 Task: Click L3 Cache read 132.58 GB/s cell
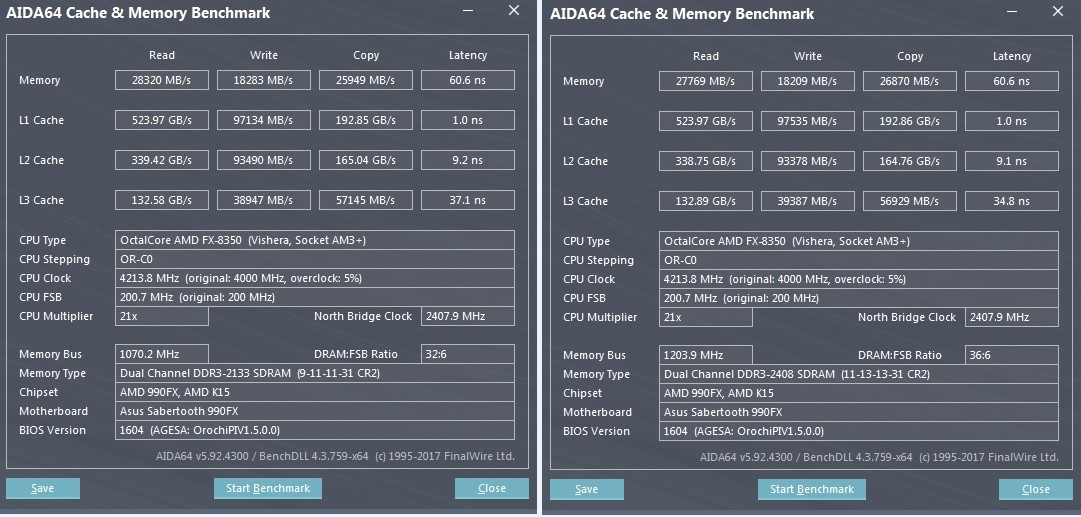click(162, 200)
